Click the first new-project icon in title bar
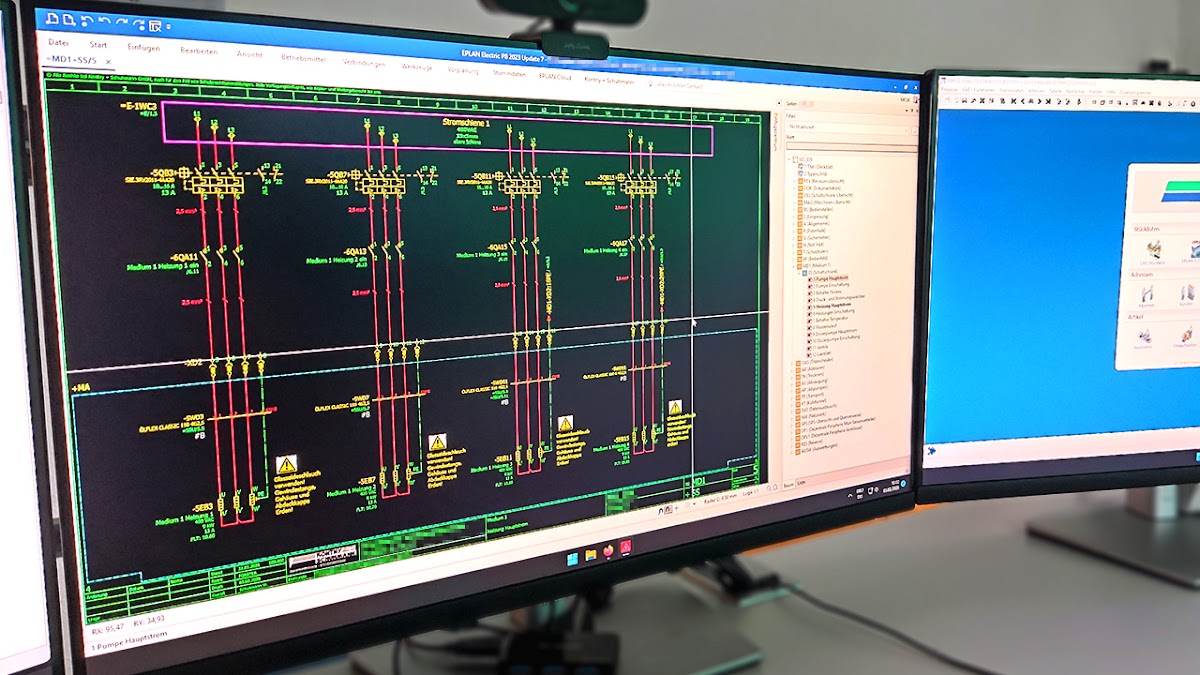 [52, 19]
